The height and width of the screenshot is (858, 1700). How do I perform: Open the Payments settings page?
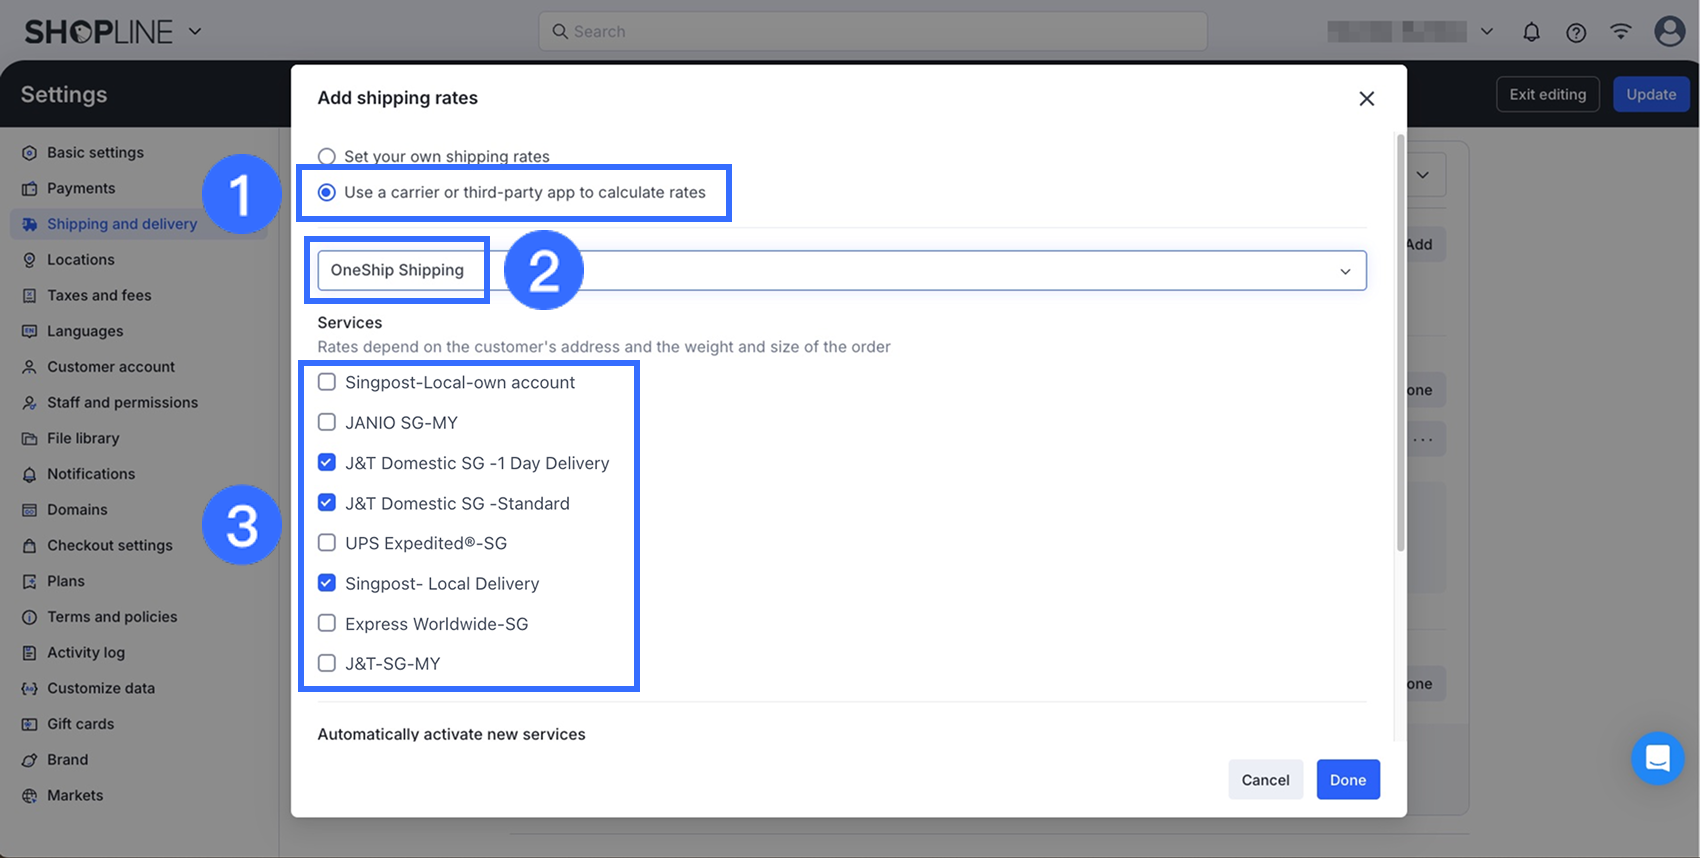(x=81, y=189)
